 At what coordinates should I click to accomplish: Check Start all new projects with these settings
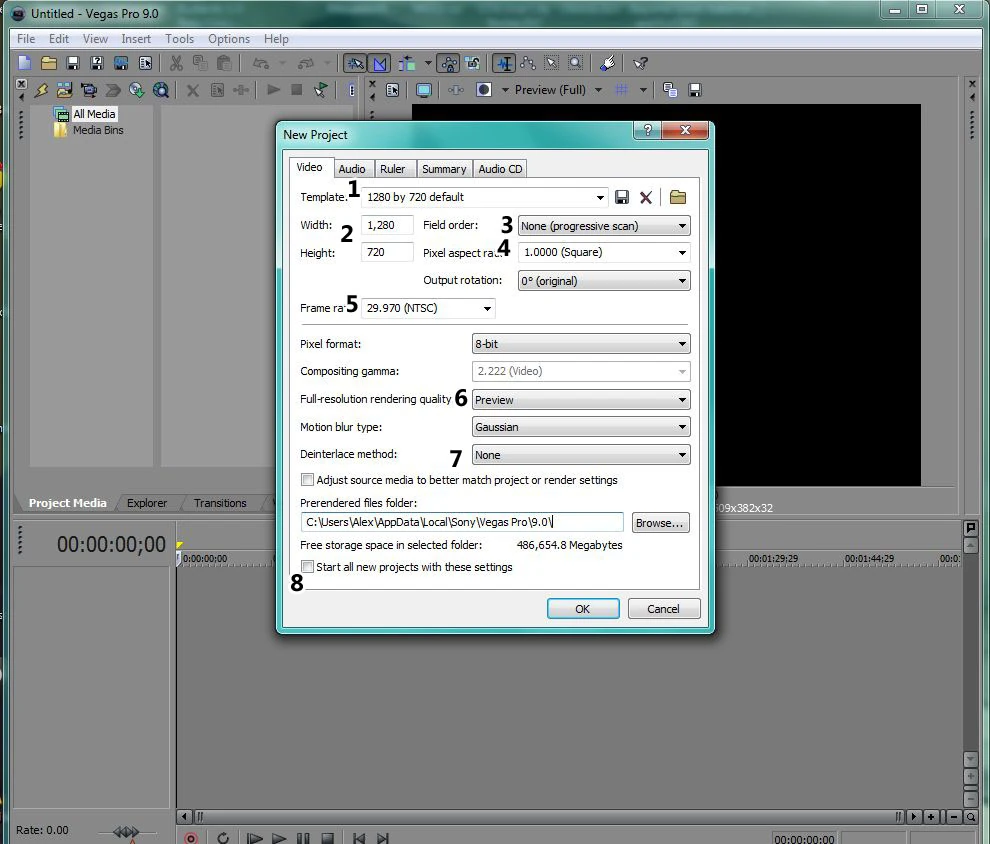coord(308,567)
